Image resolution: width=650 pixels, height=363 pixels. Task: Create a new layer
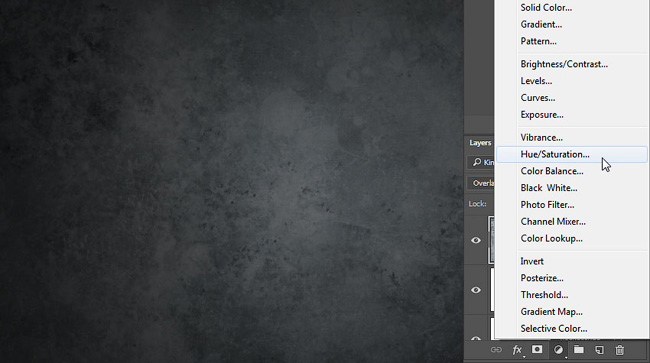tap(599, 350)
